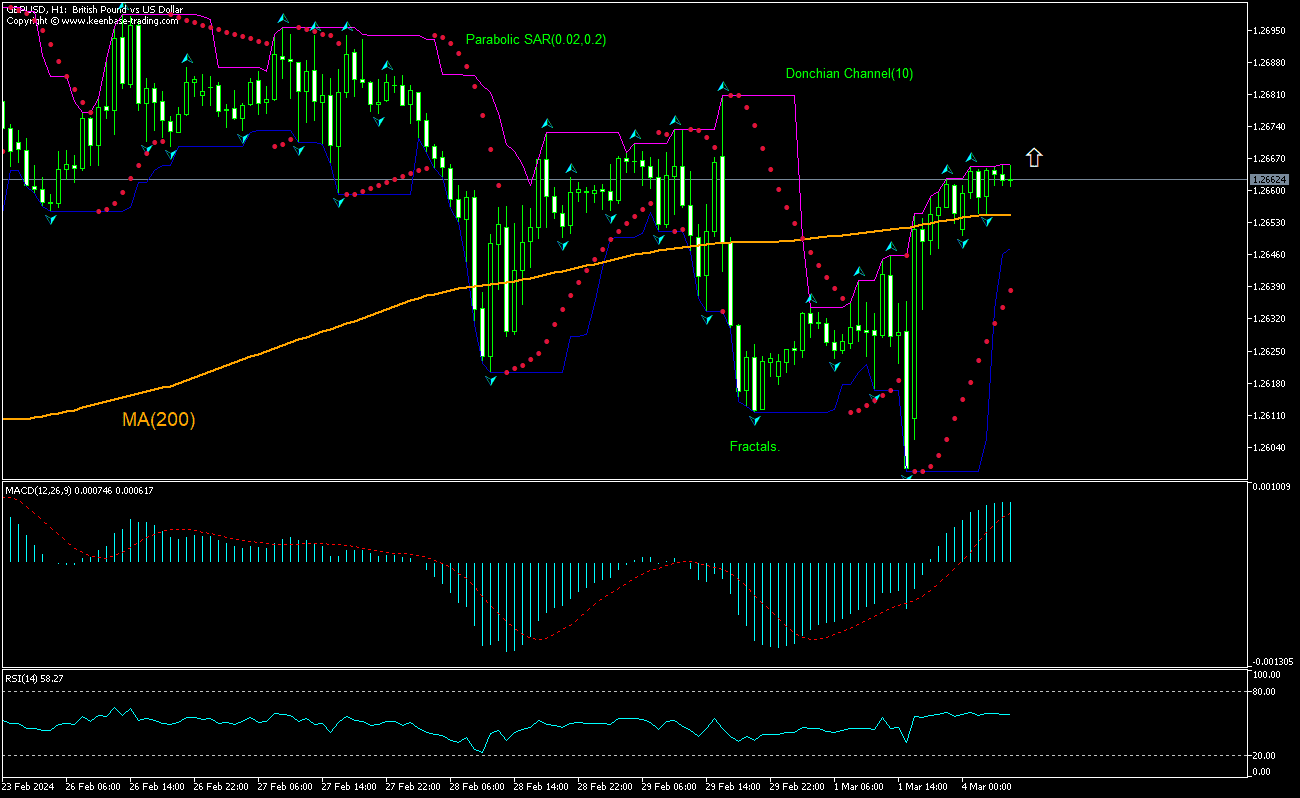1300x798 pixels.
Task: Open the keenbase-trading.com copyright link
Action: click(95, 20)
